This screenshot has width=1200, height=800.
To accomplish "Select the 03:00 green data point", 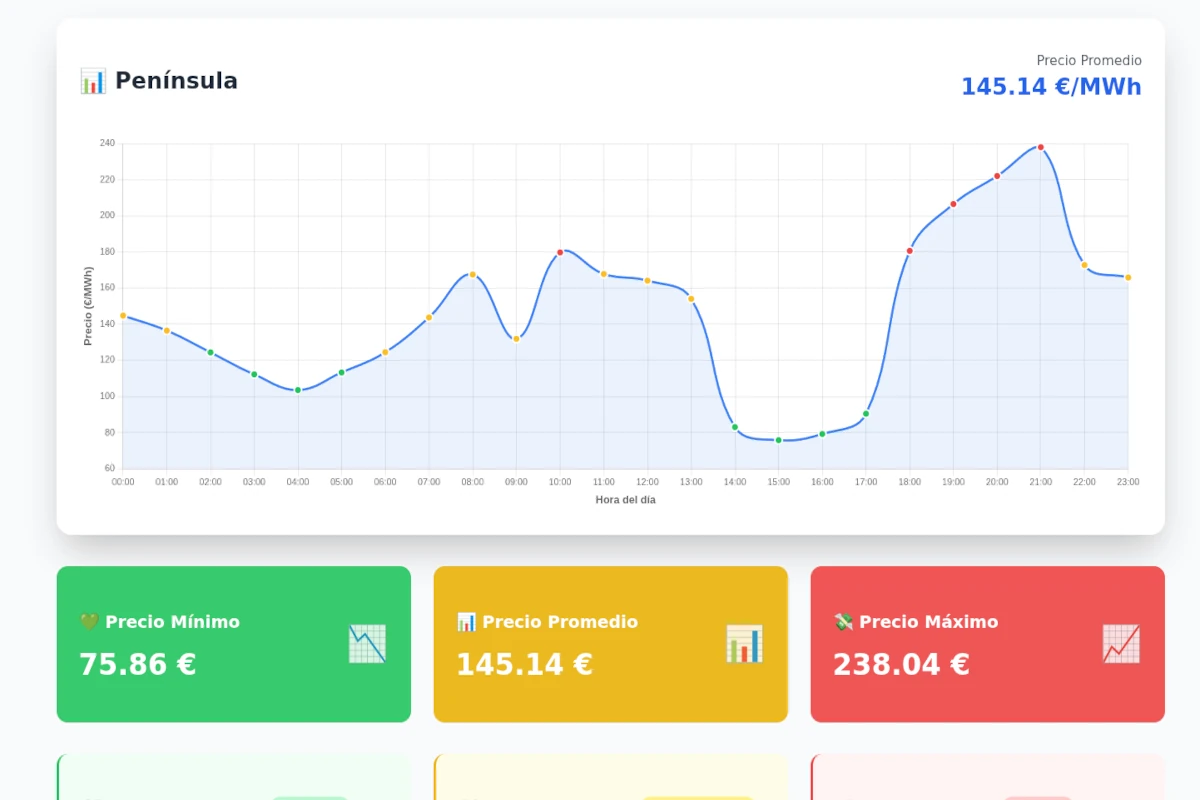I will click(x=254, y=374).
